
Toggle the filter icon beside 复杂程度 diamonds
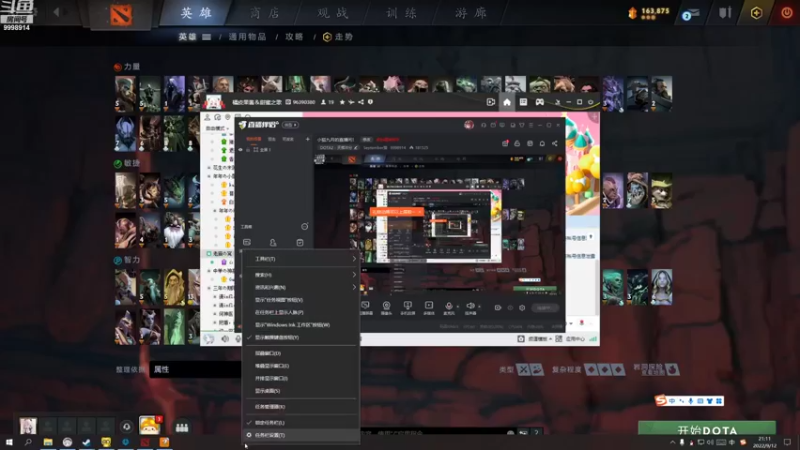[x=672, y=369]
